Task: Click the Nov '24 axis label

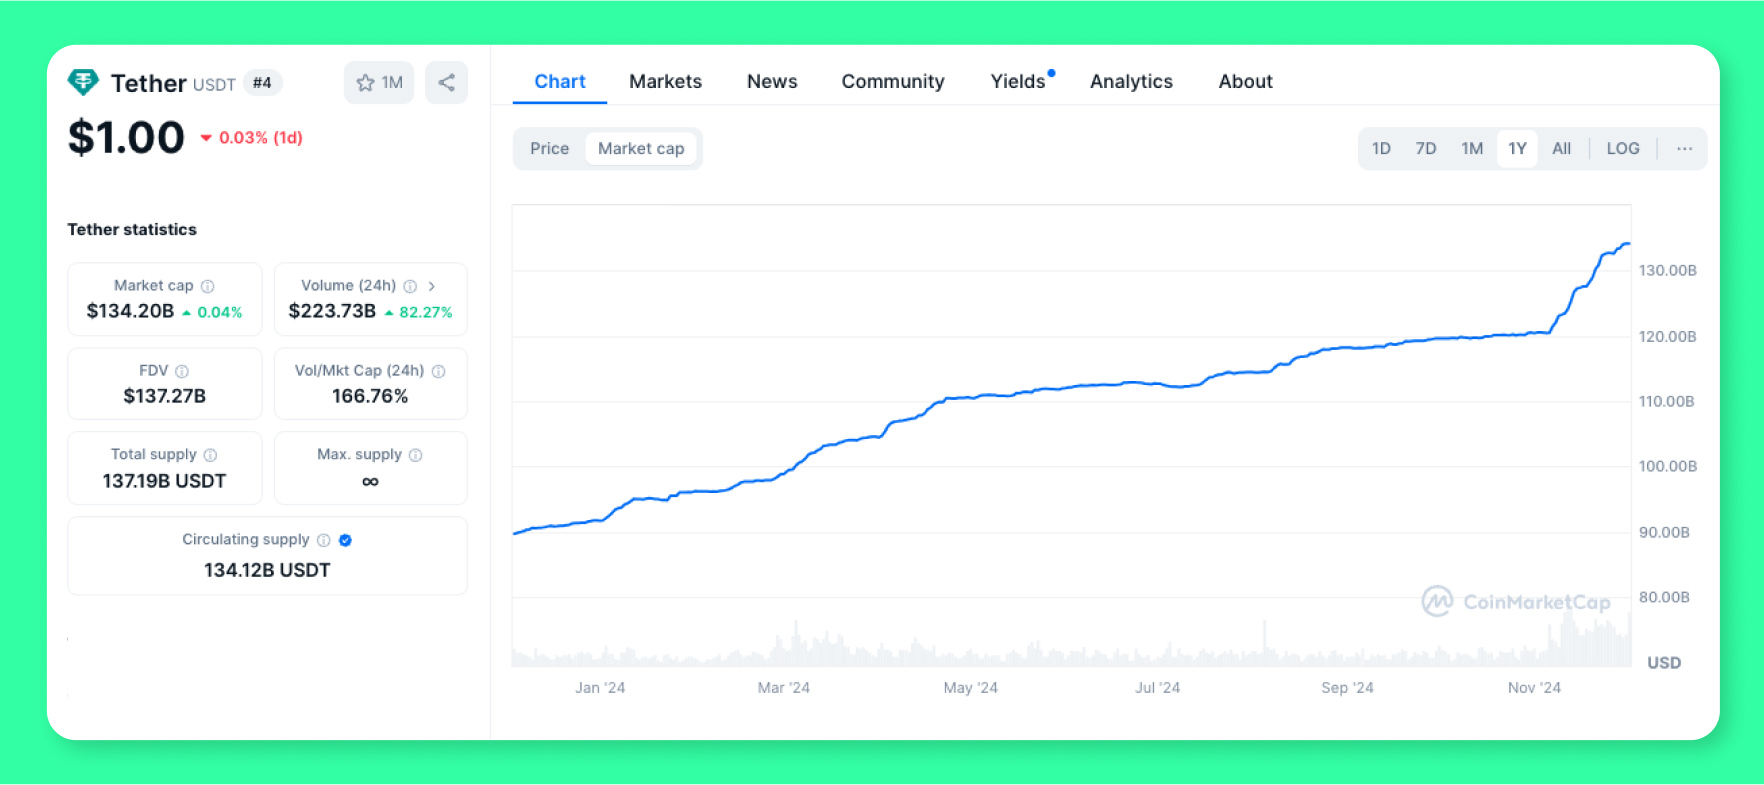Action: pos(1534,688)
